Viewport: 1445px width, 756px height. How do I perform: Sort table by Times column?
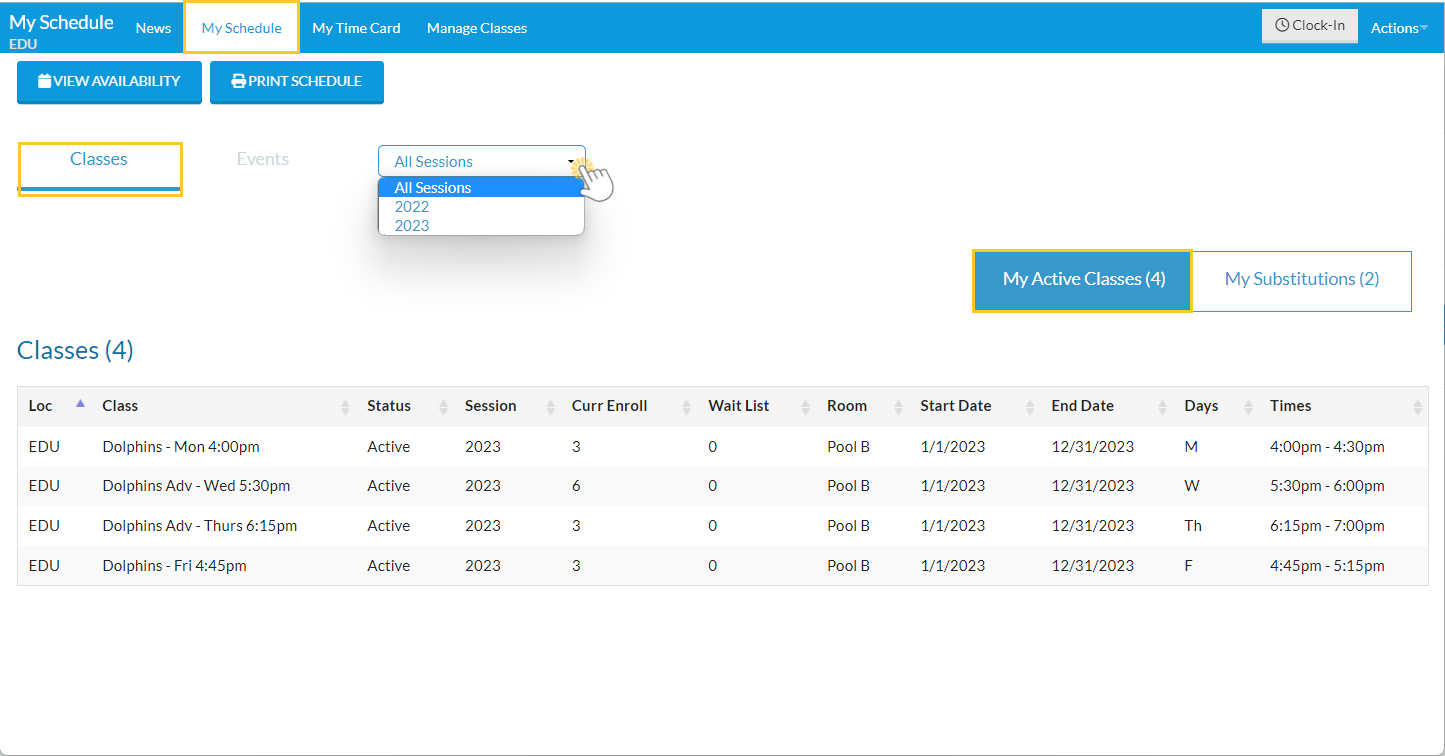click(x=1344, y=406)
